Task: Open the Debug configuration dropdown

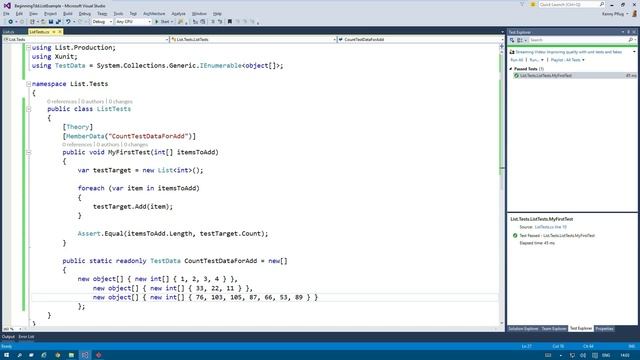Action: pyautogui.click(x=102, y=22)
